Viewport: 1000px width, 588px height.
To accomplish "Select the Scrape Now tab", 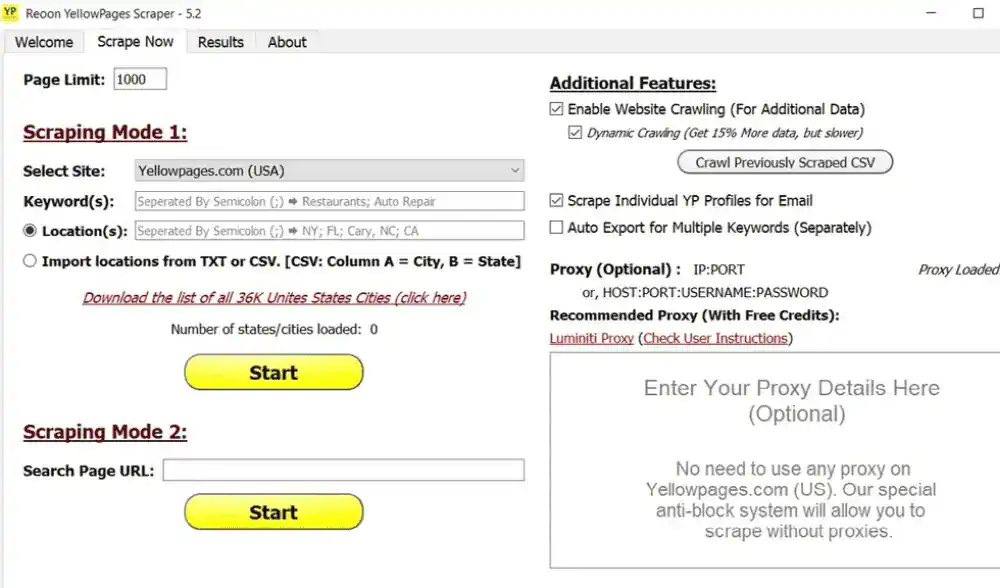I will click(x=135, y=41).
